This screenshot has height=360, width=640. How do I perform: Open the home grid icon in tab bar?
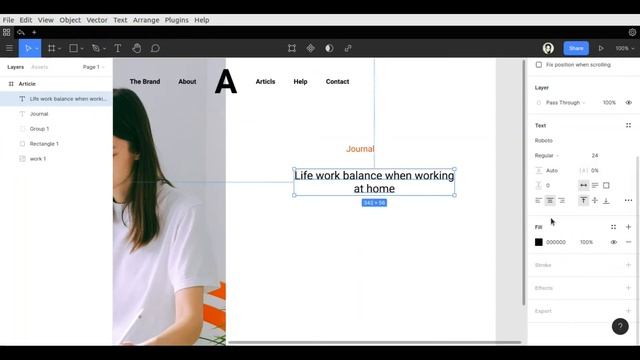pyautogui.click(x=7, y=32)
